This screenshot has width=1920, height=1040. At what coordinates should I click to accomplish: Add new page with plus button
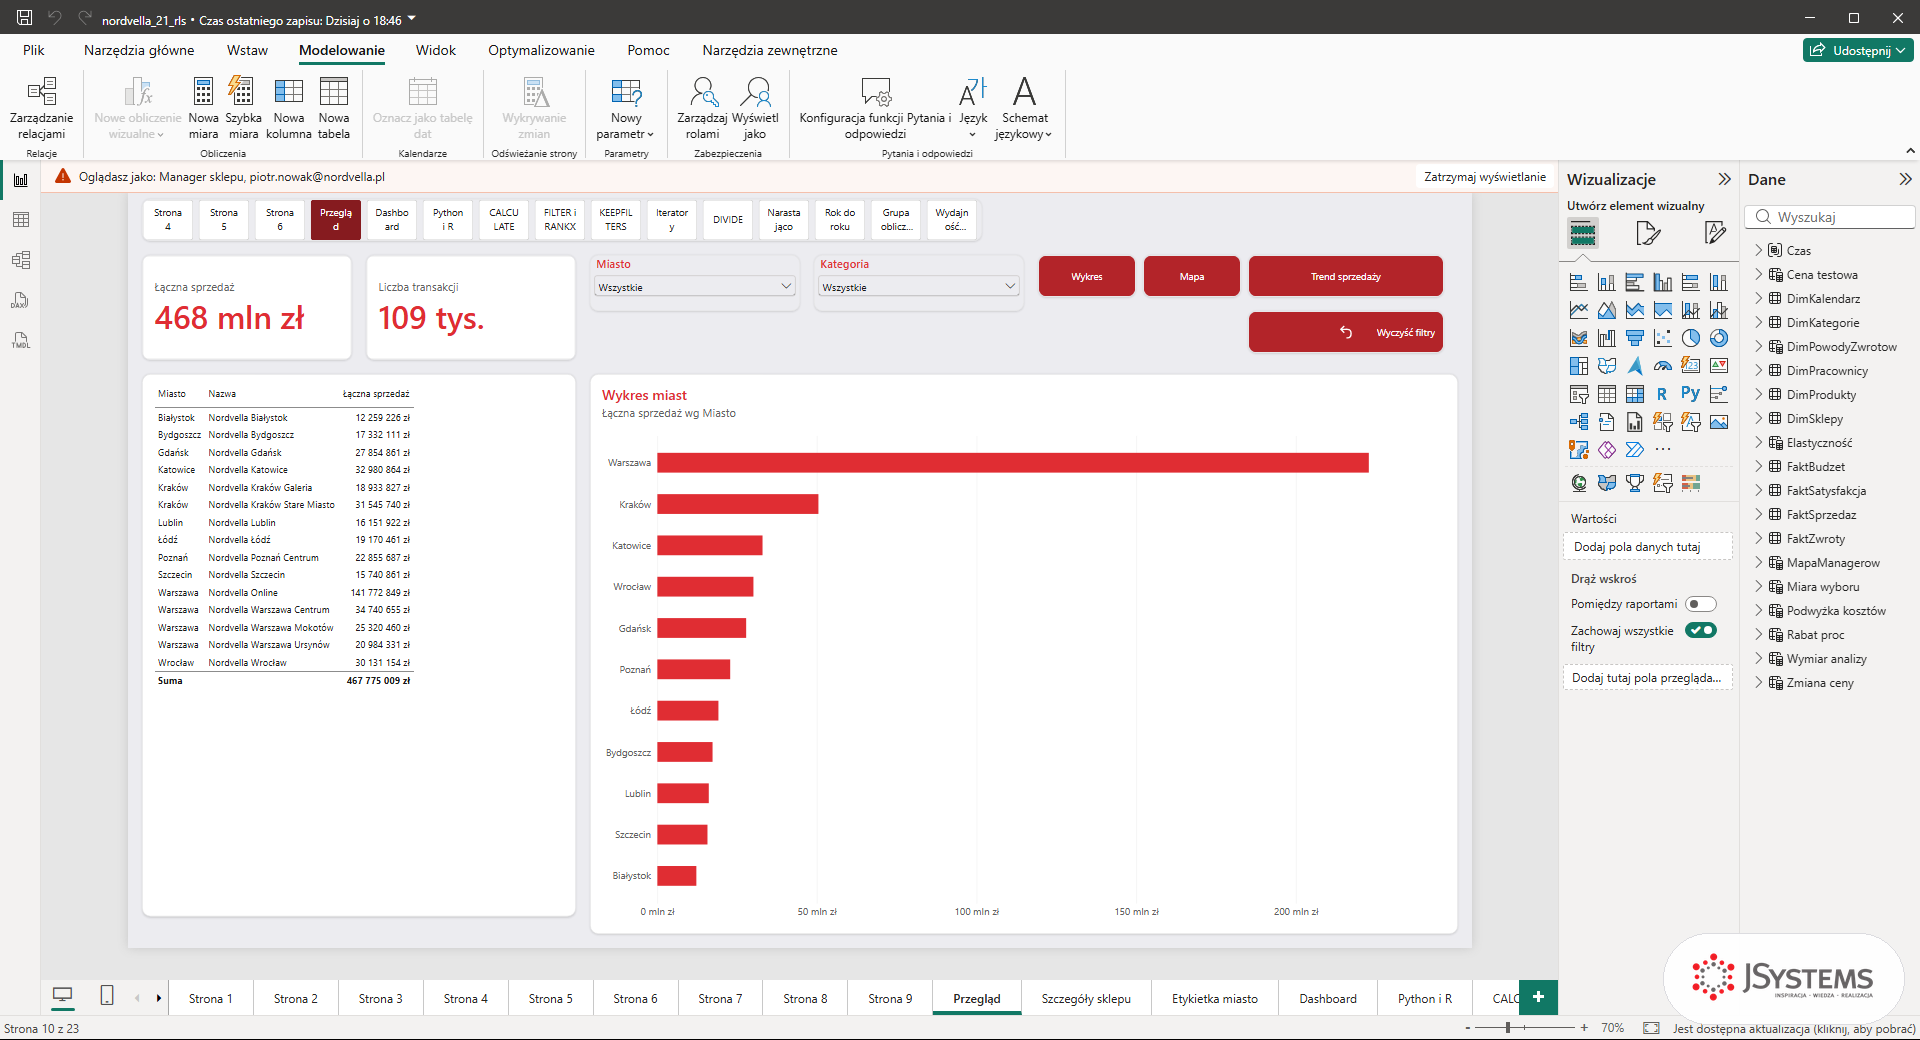(x=1538, y=997)
